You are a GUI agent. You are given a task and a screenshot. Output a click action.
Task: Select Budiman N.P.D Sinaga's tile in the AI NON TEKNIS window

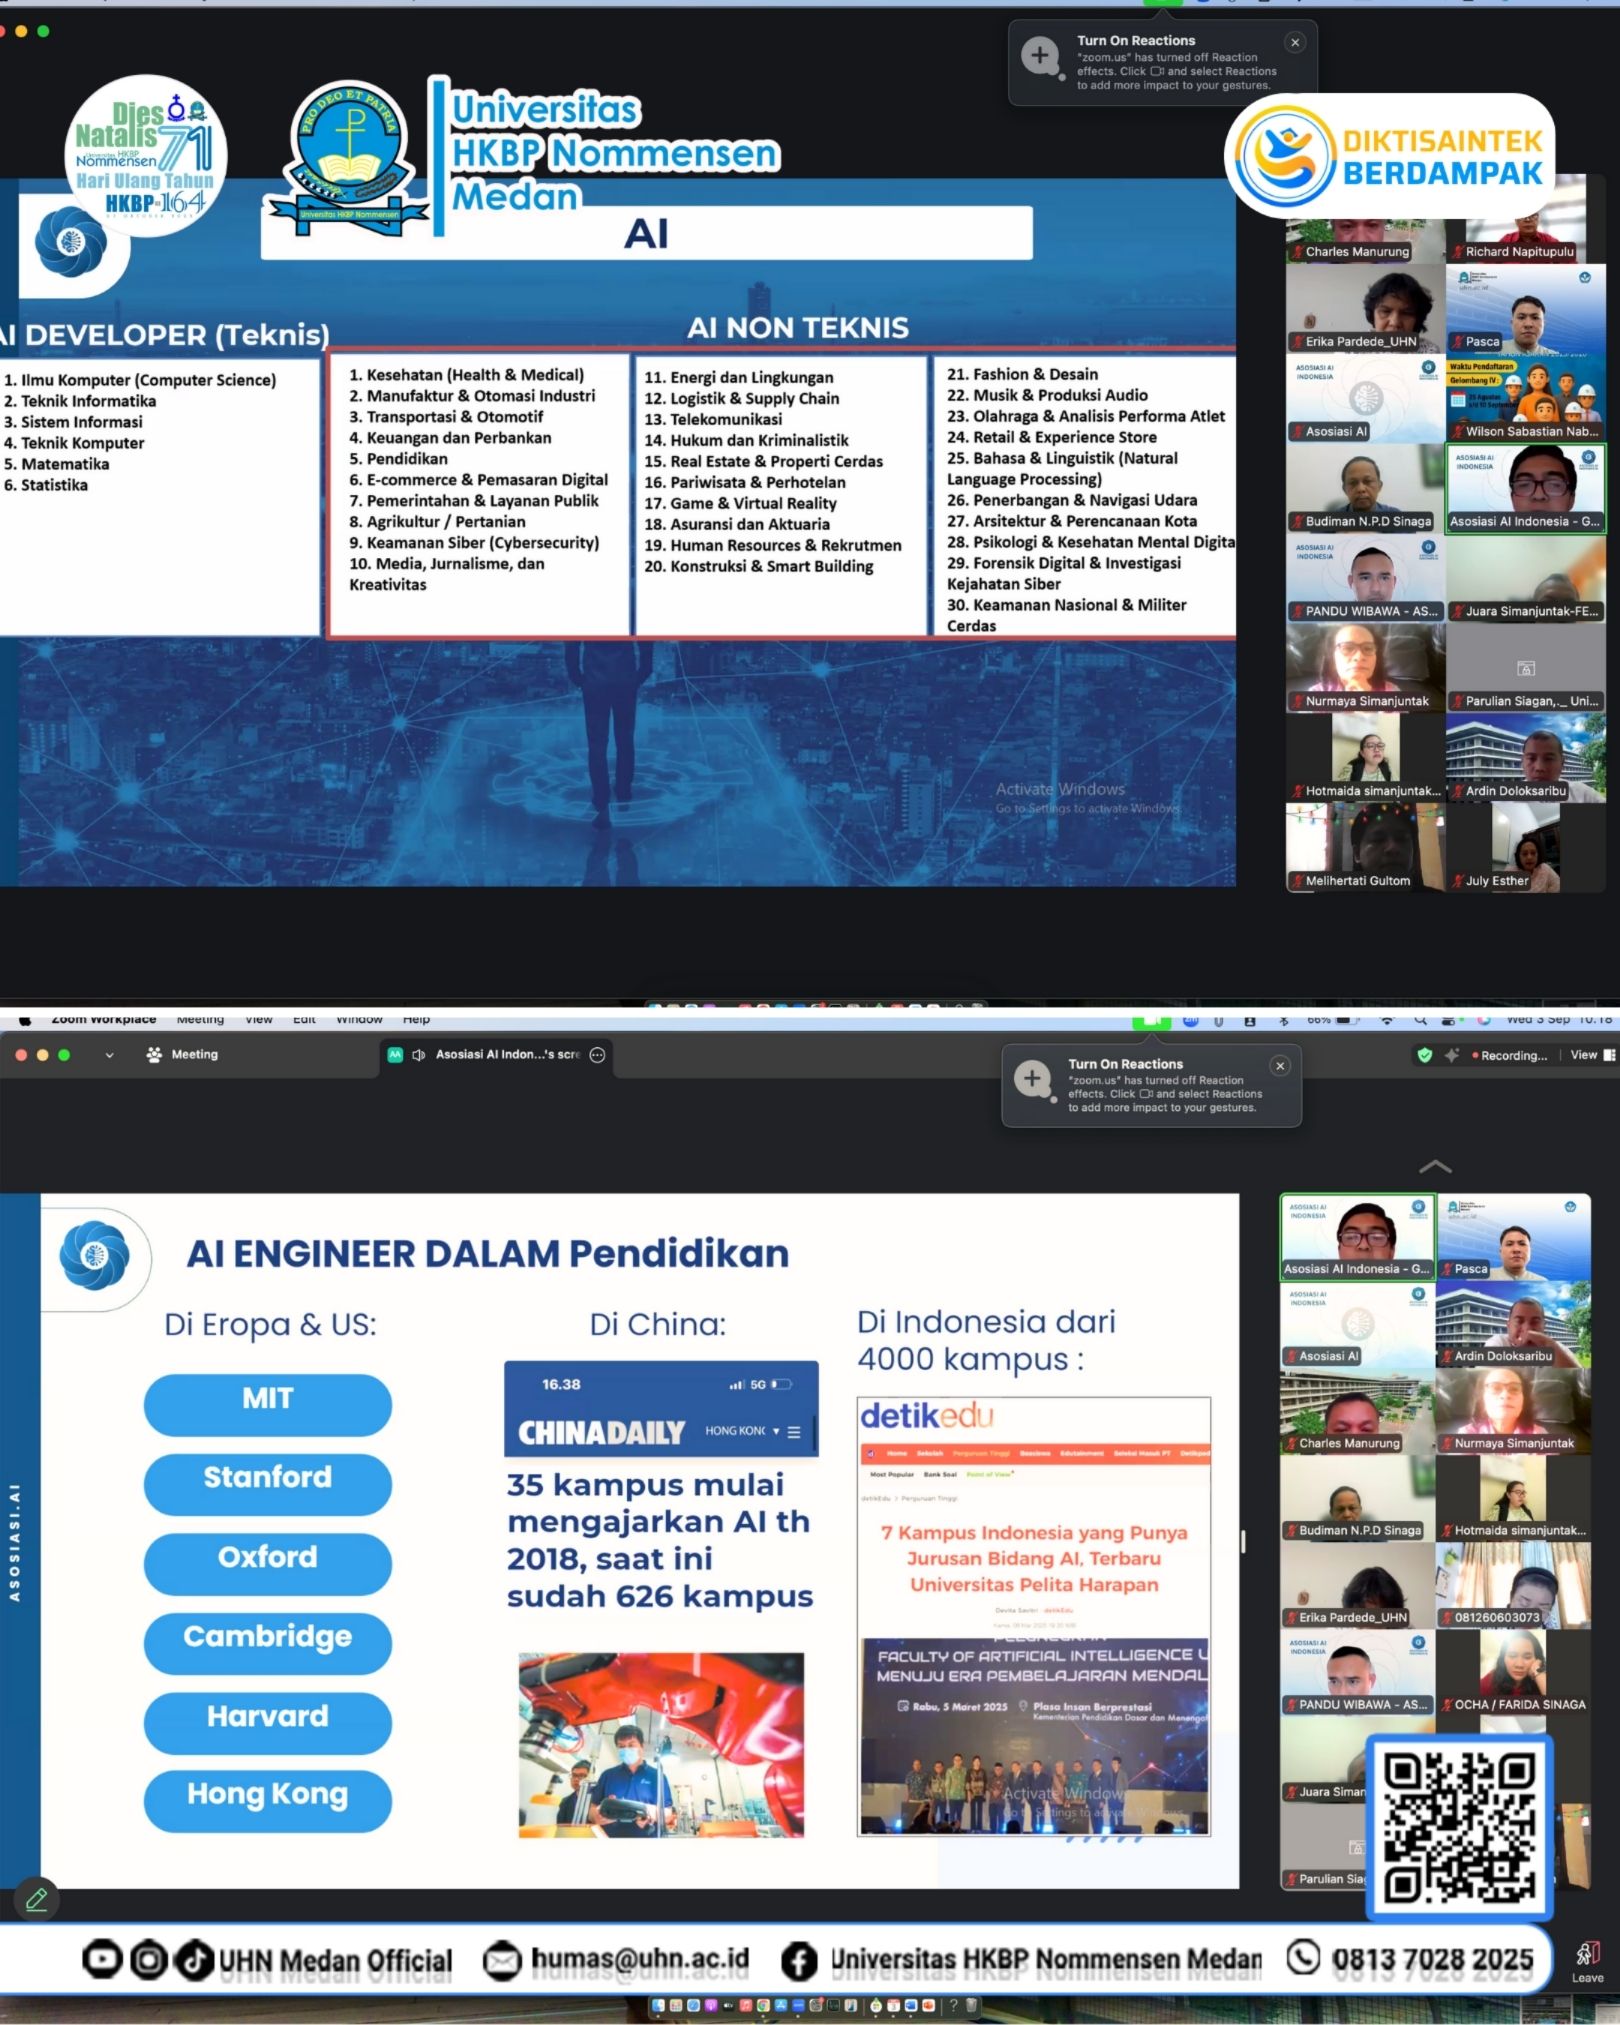[x=1365, y=488]
